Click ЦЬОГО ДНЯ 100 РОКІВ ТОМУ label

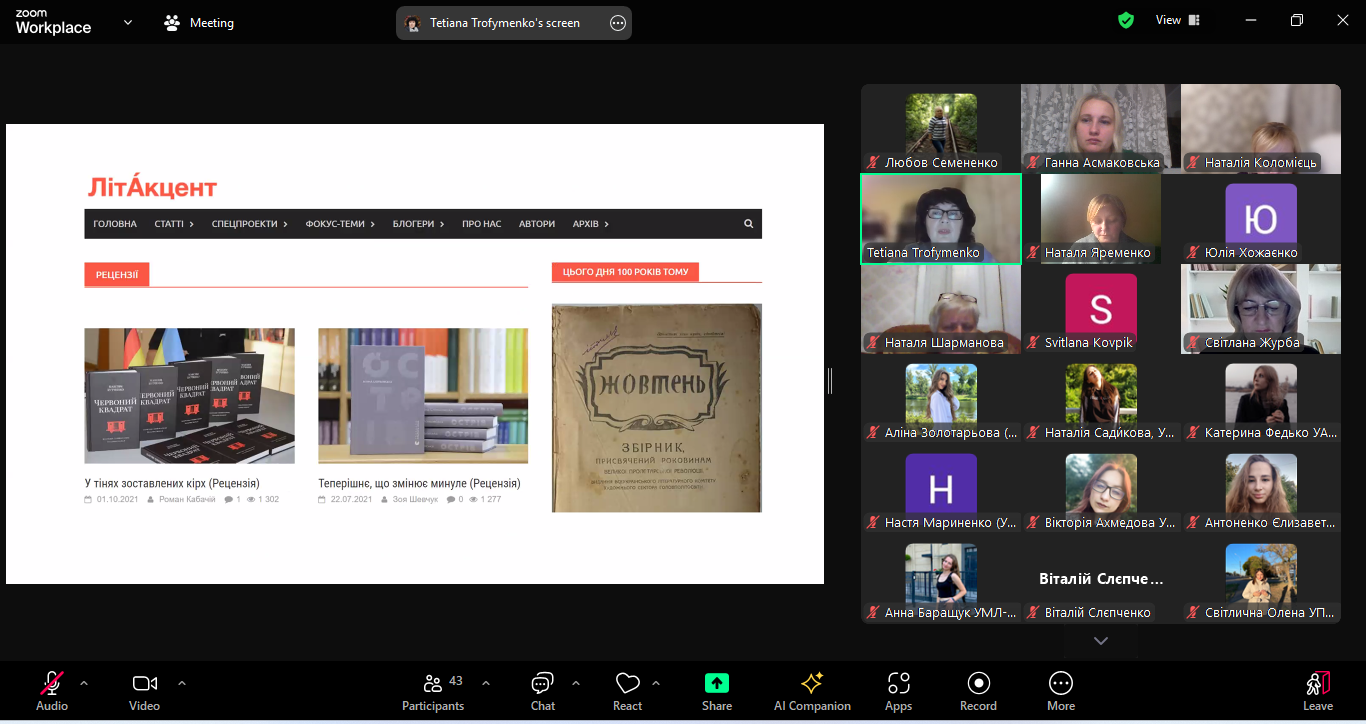626,271
